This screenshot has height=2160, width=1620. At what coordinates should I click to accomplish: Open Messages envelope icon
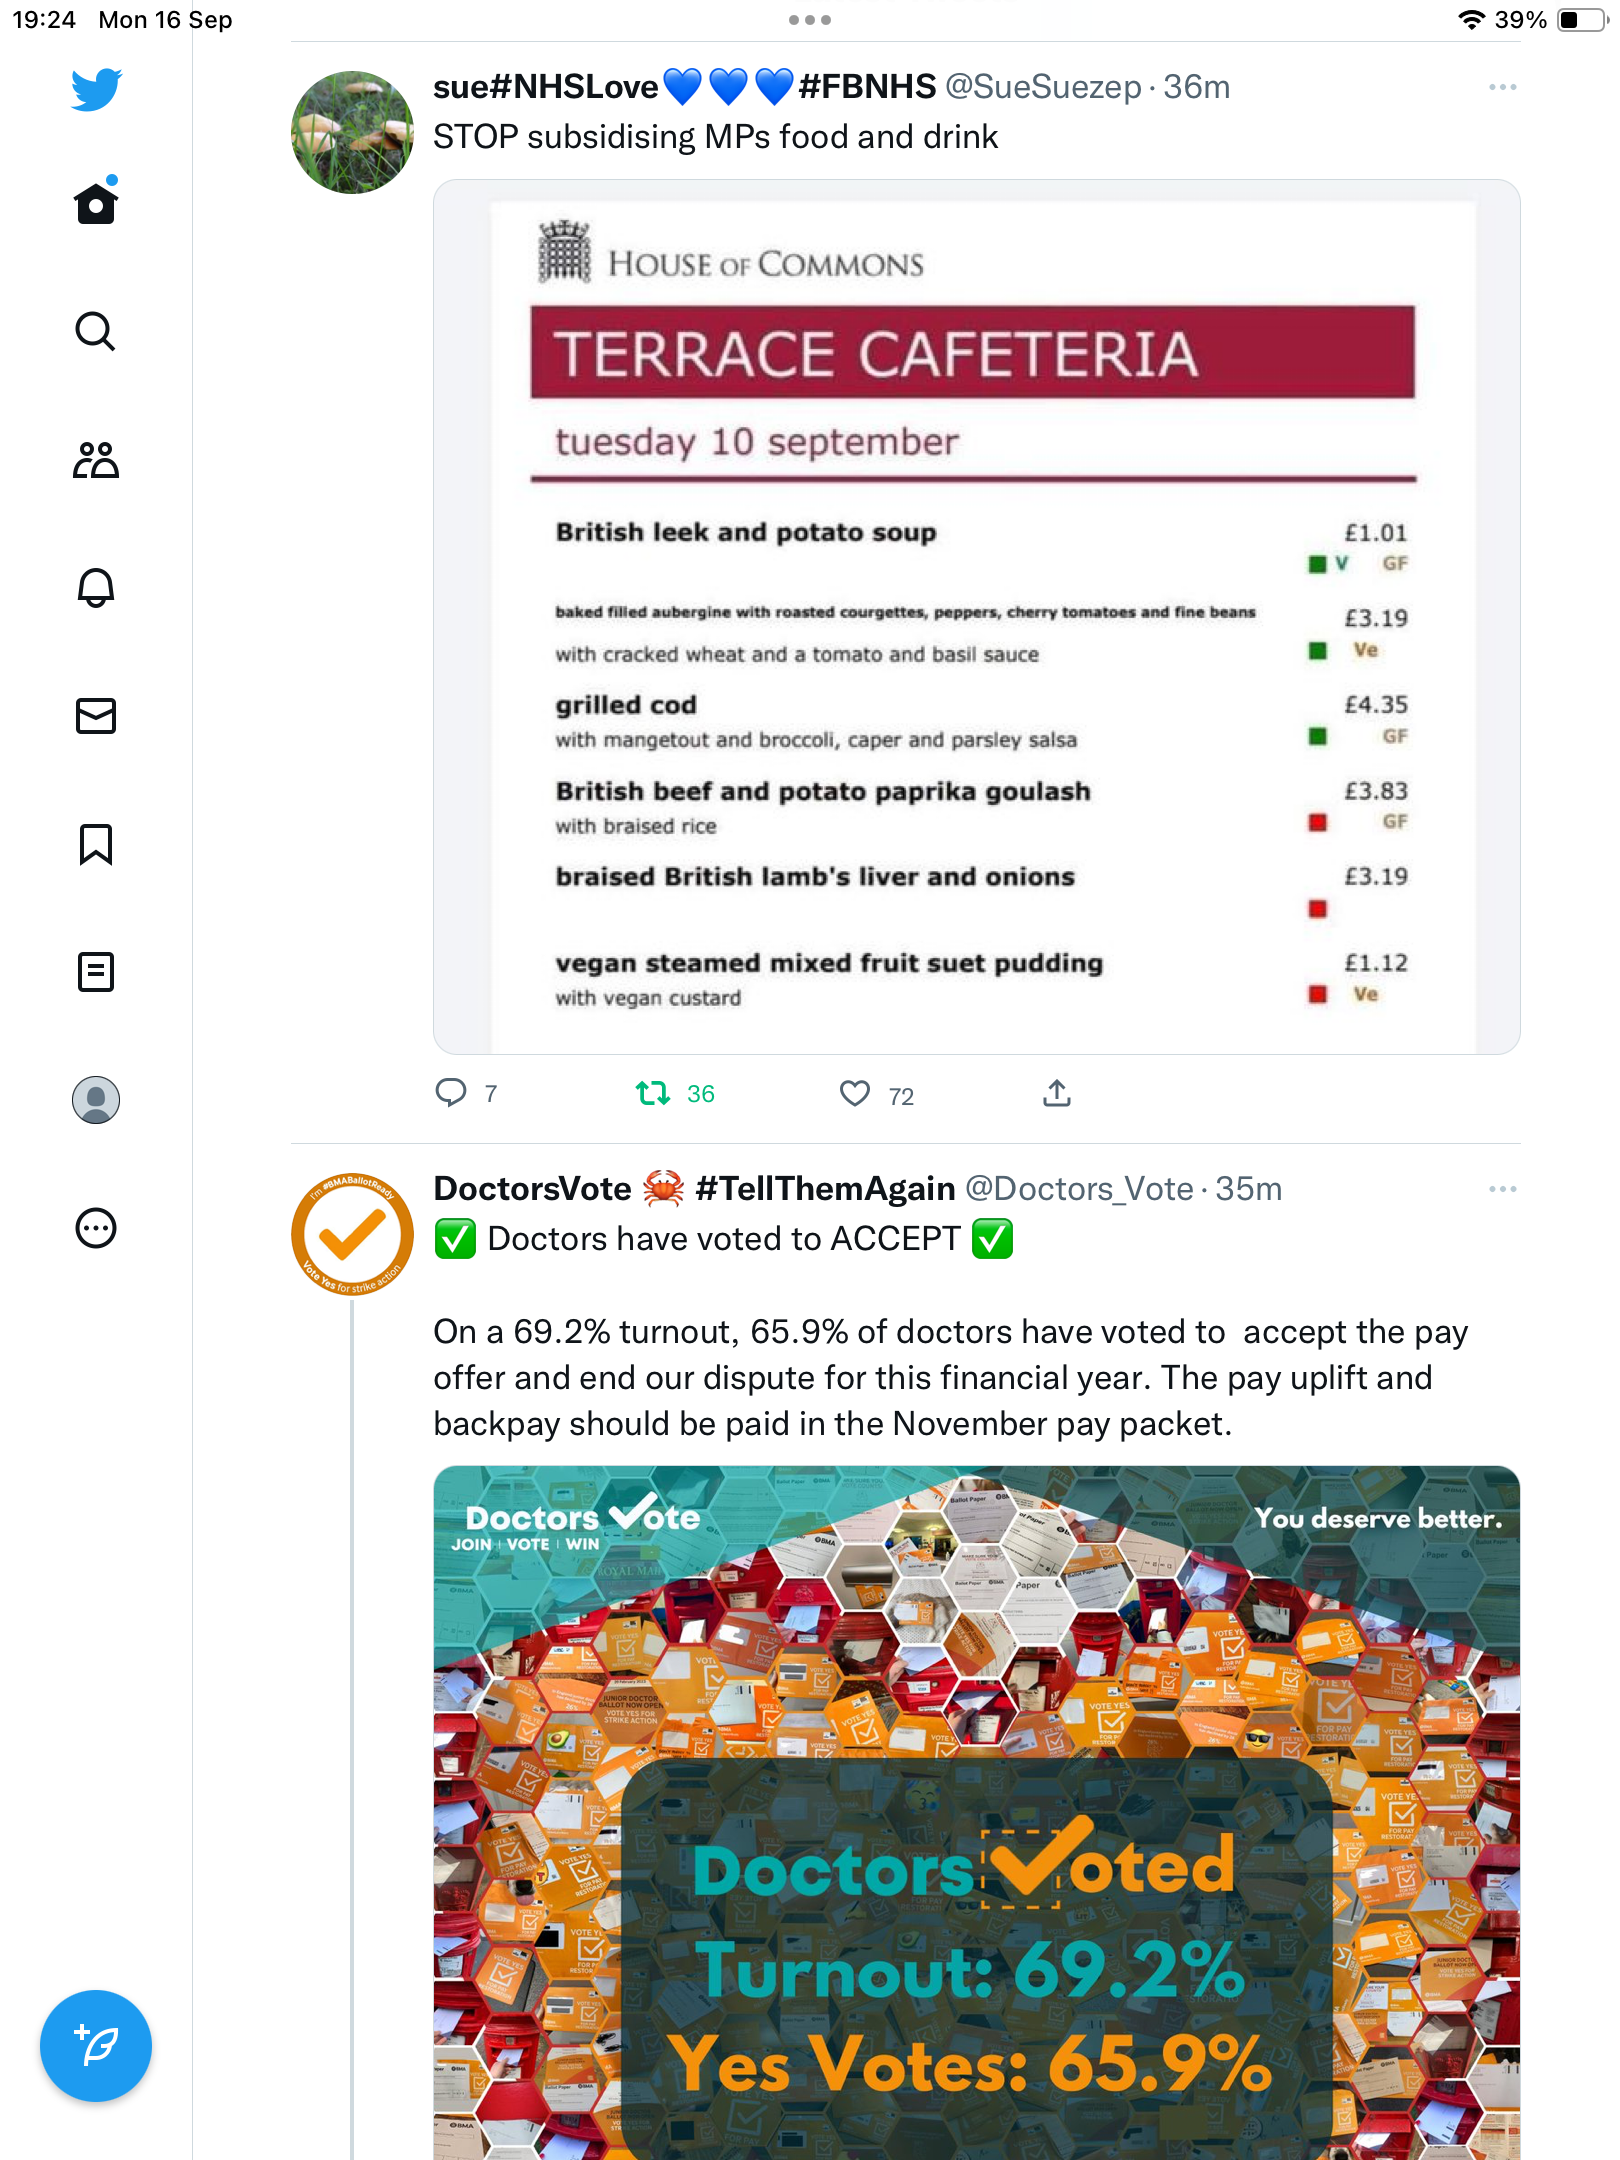pos(96,716)
